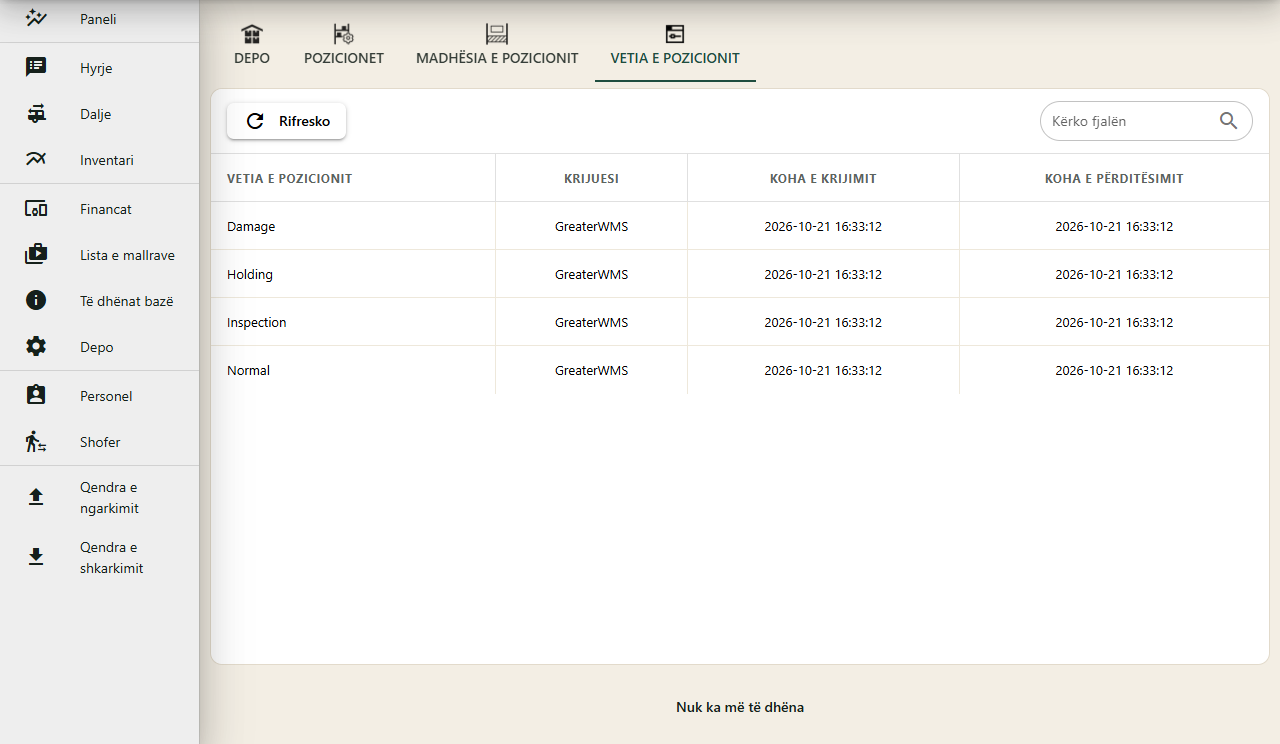Click the Qendra e shkarkimit download icon

[x=36, y=557]
